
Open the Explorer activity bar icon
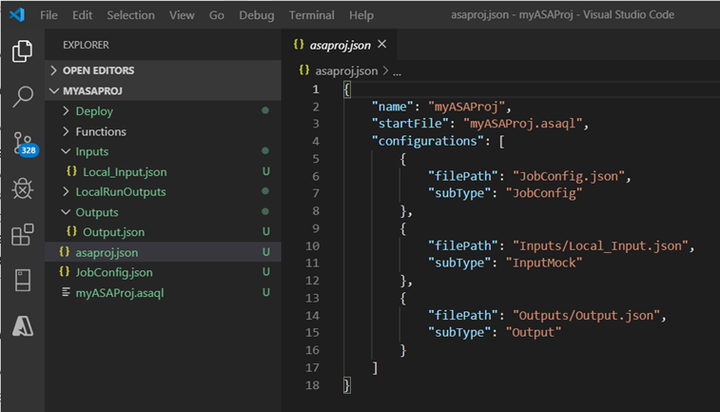click(22, 51)
